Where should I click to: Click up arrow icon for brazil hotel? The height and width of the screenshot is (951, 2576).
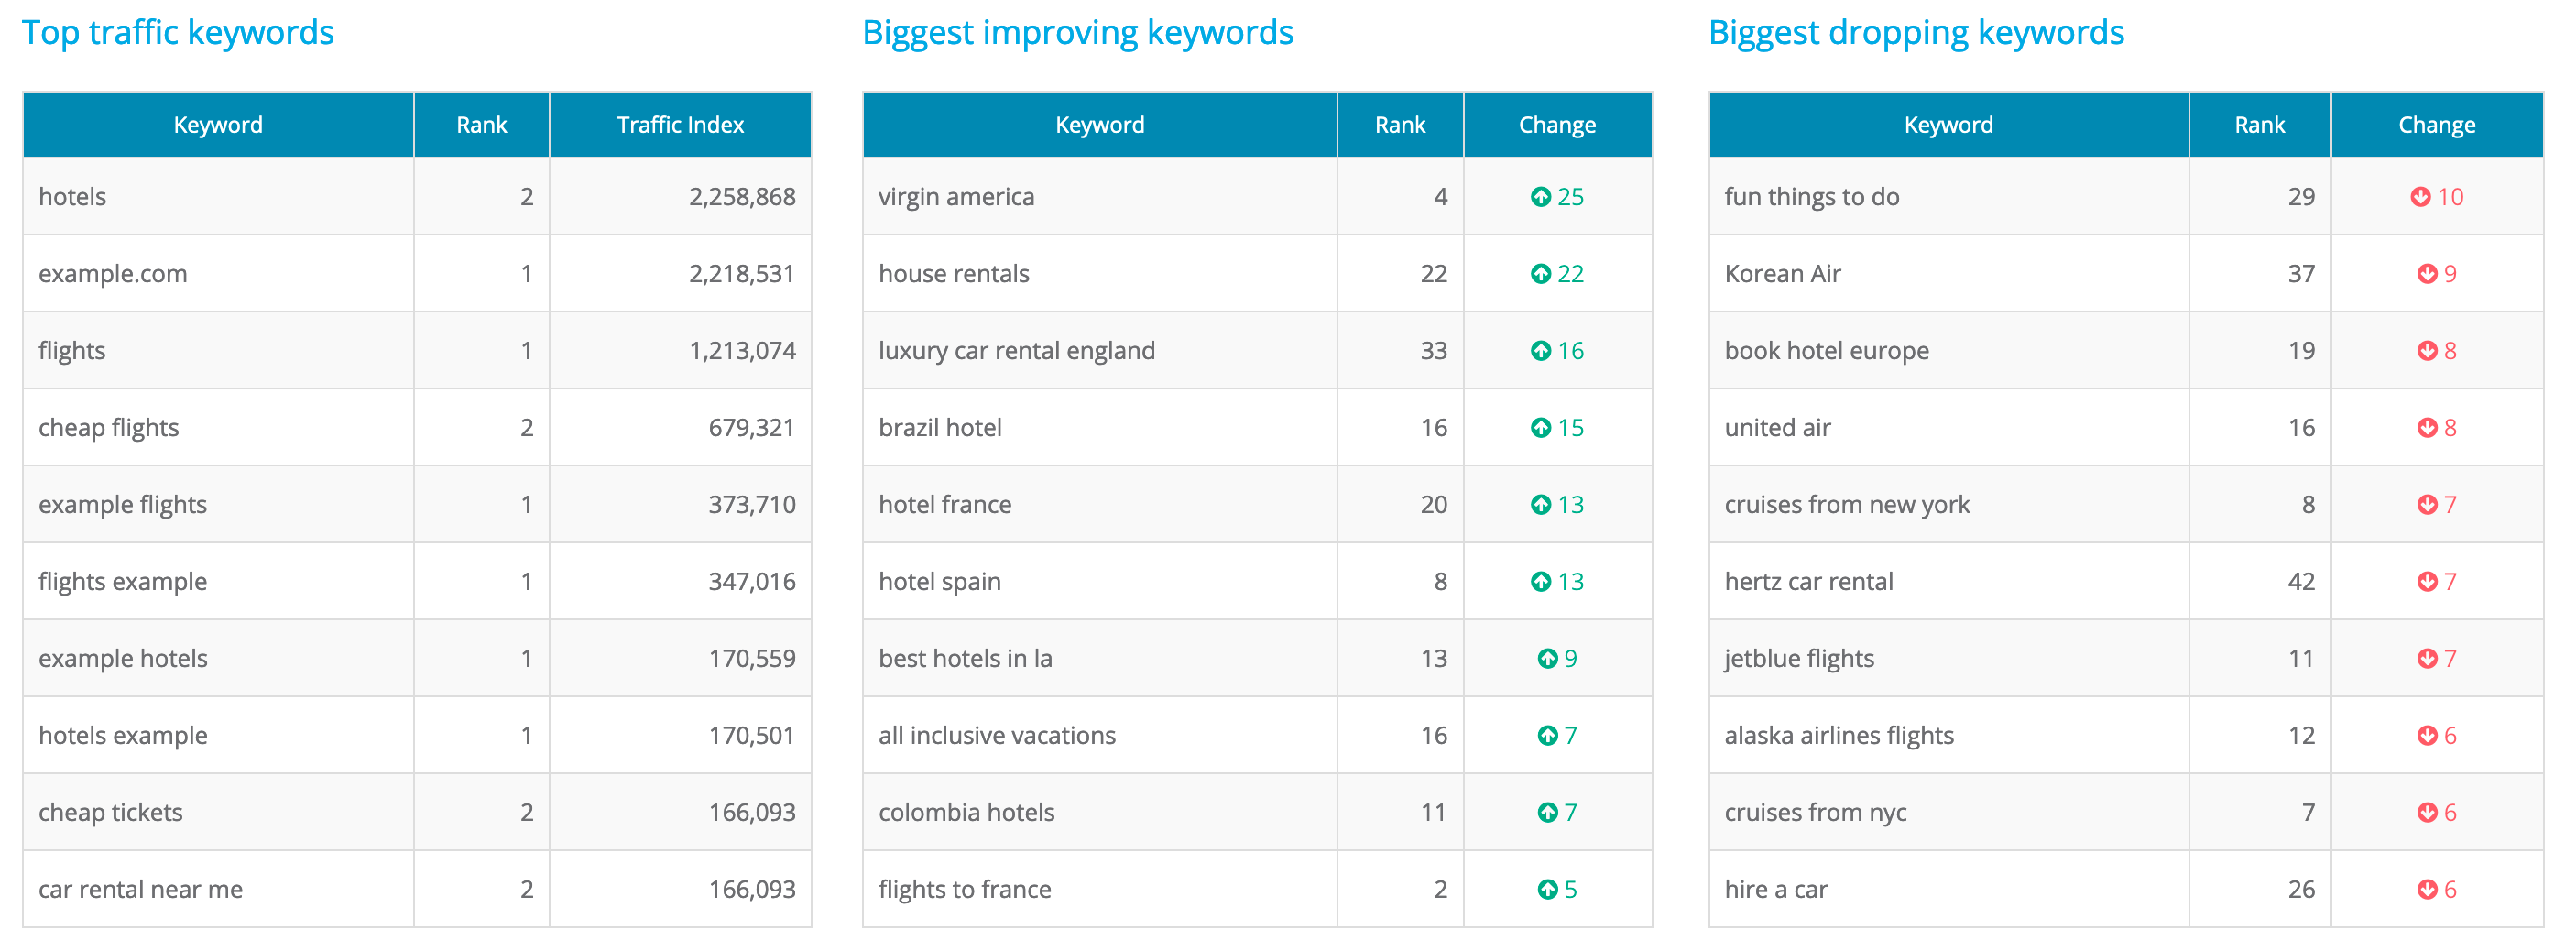(1540, 428)
